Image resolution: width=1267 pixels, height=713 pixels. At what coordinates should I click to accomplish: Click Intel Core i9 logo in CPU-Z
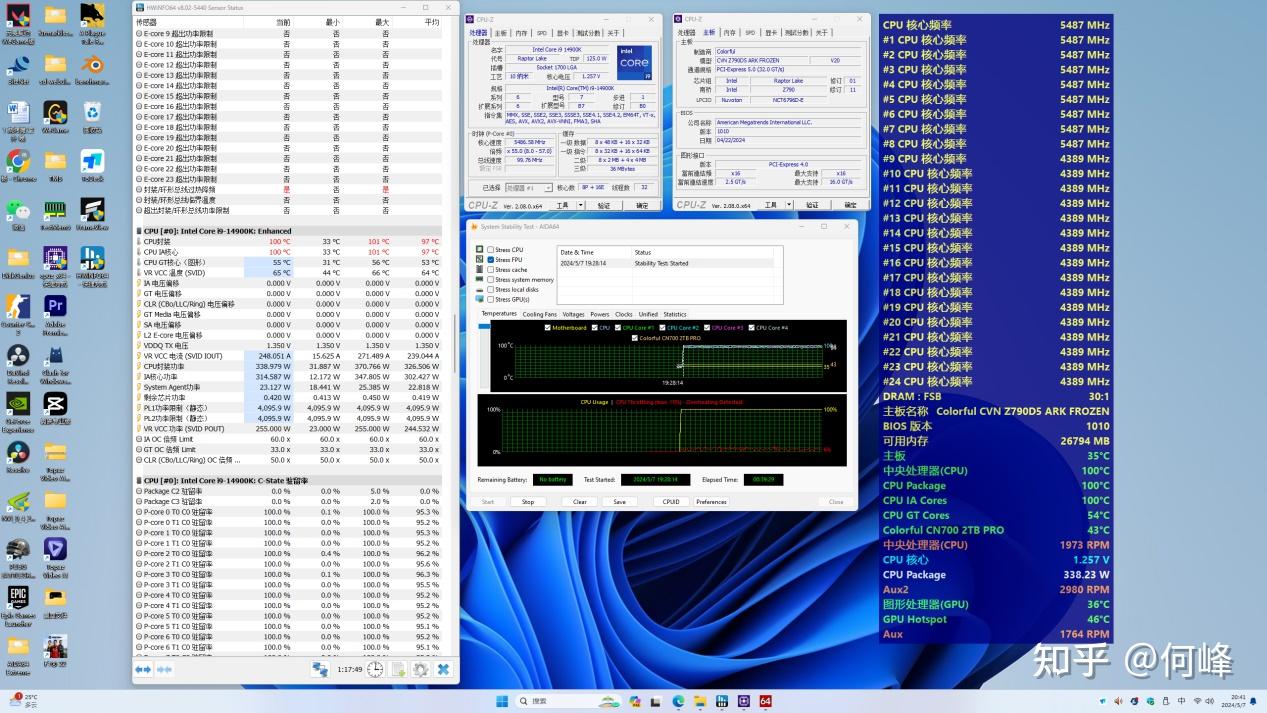(x=635, y=63)
